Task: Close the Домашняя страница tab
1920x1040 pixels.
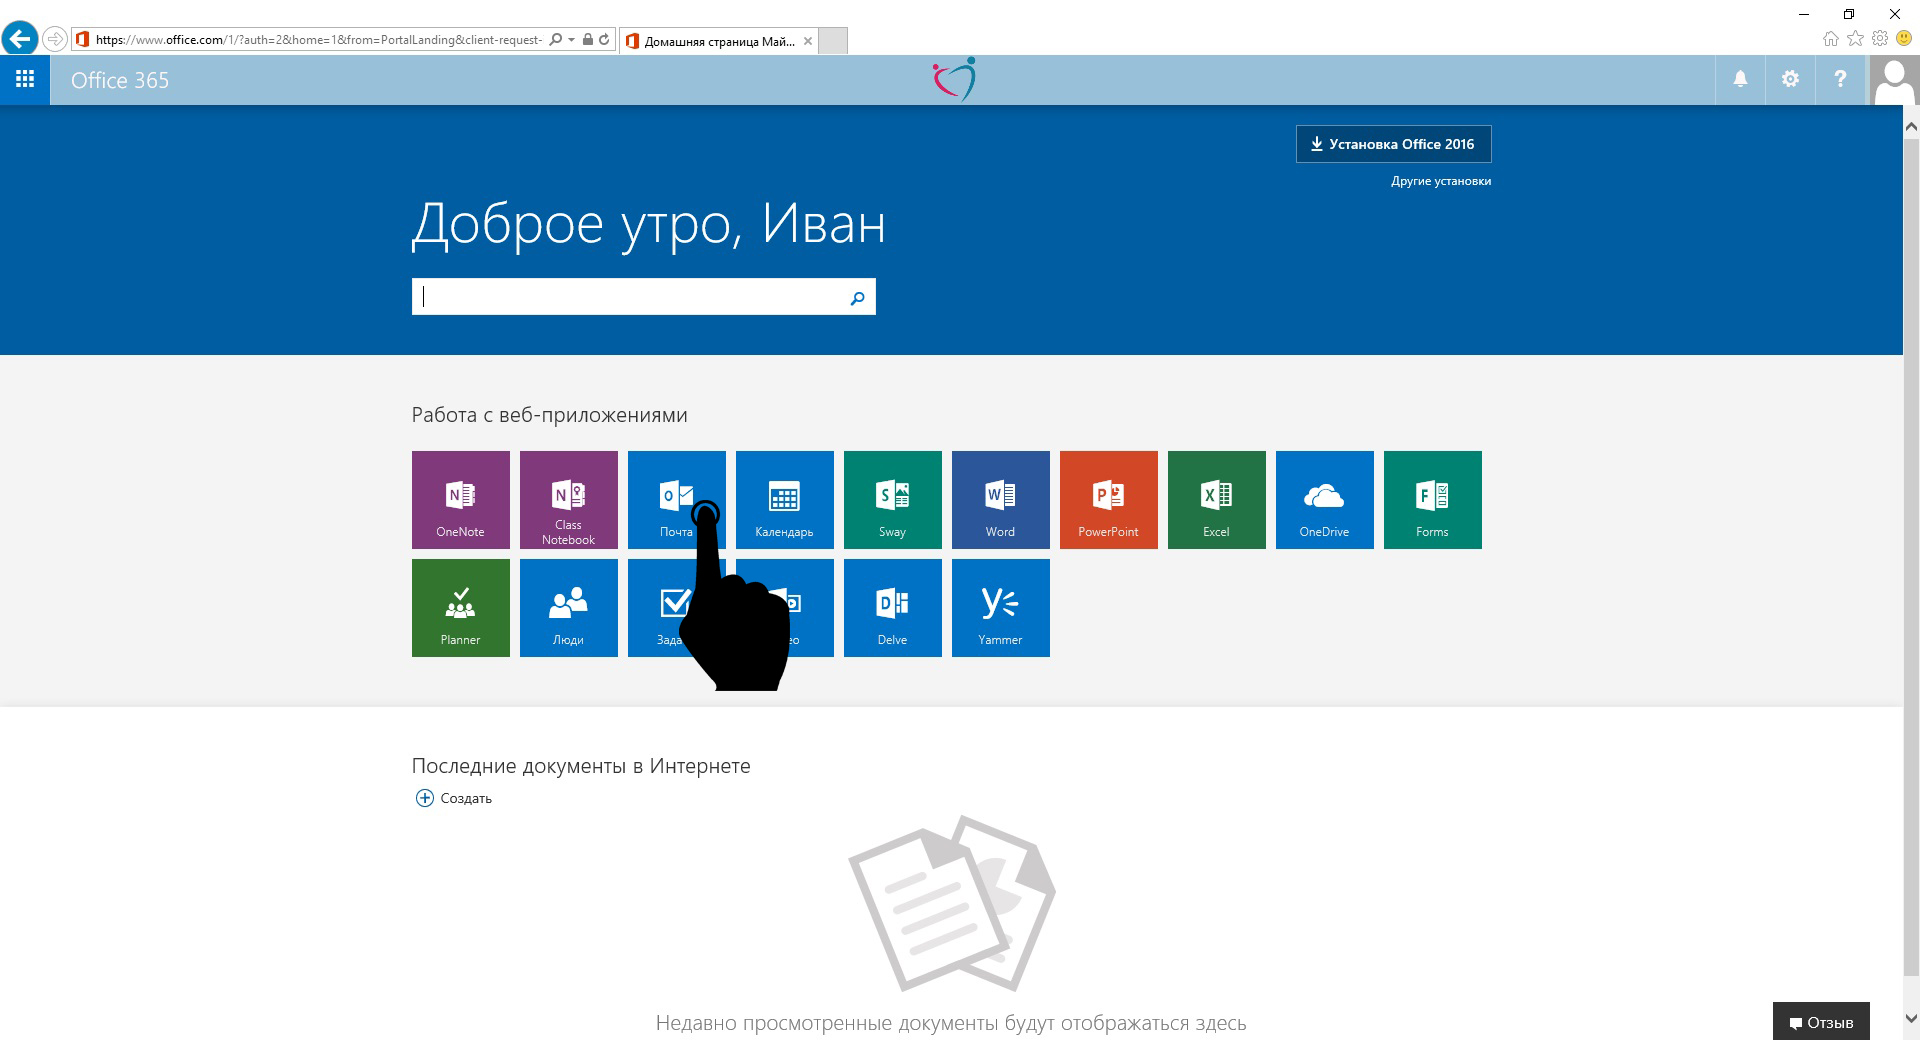Action: (x=808, y=41)
